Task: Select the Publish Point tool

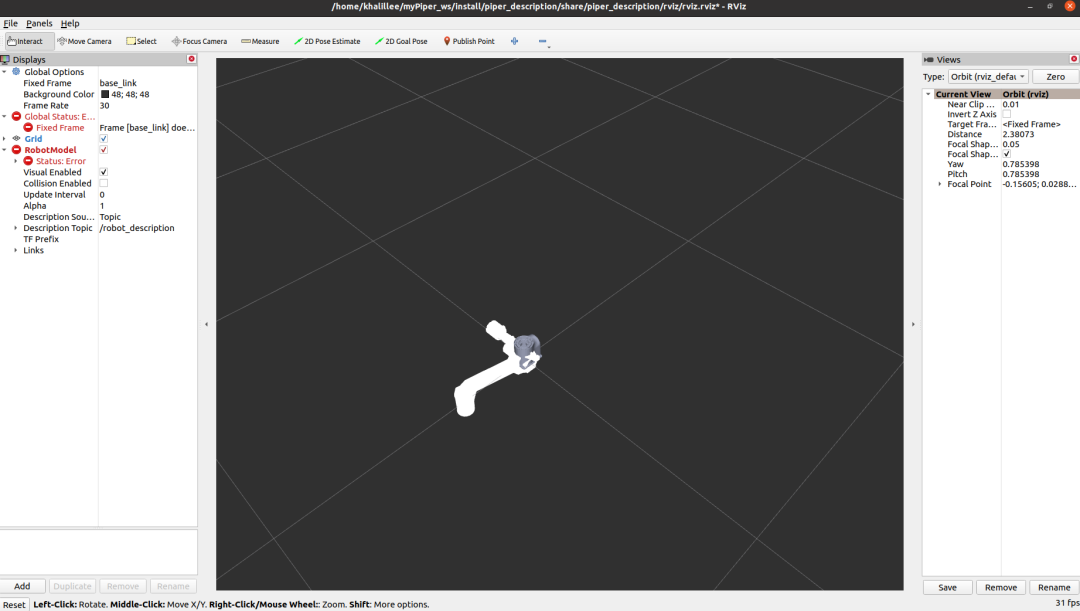Action: (x=469, y=41)
